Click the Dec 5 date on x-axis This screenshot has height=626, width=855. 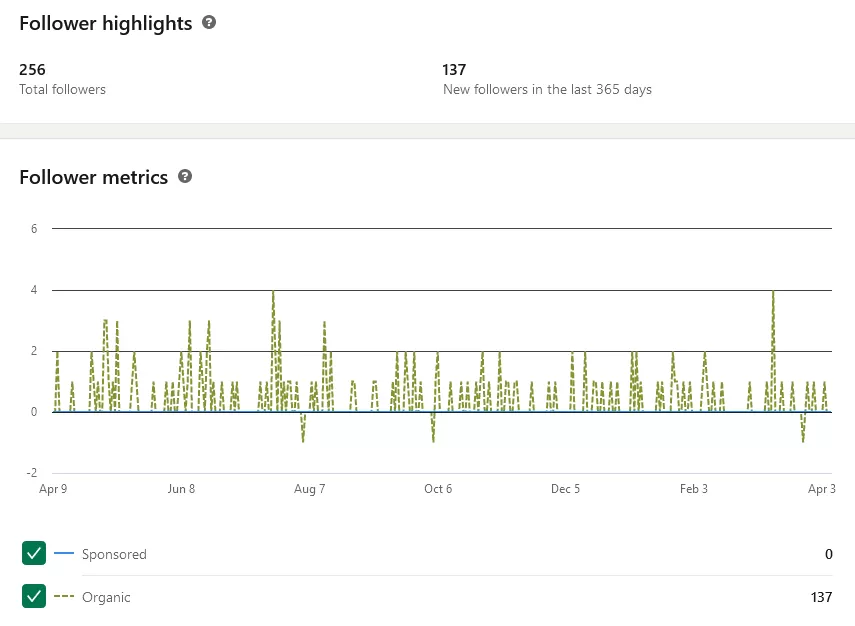pyautogui.click(x=566, y=489)
